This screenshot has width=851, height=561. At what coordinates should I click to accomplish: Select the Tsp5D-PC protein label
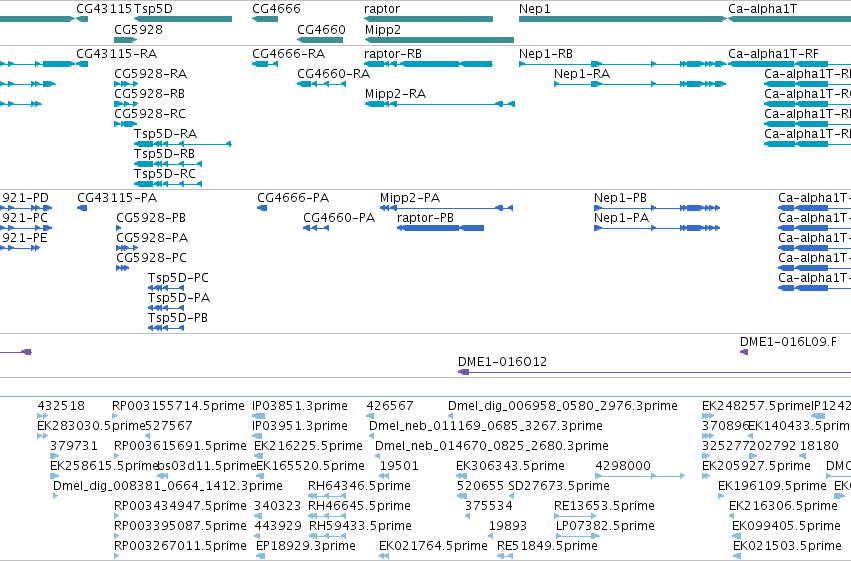click(178, 278)
